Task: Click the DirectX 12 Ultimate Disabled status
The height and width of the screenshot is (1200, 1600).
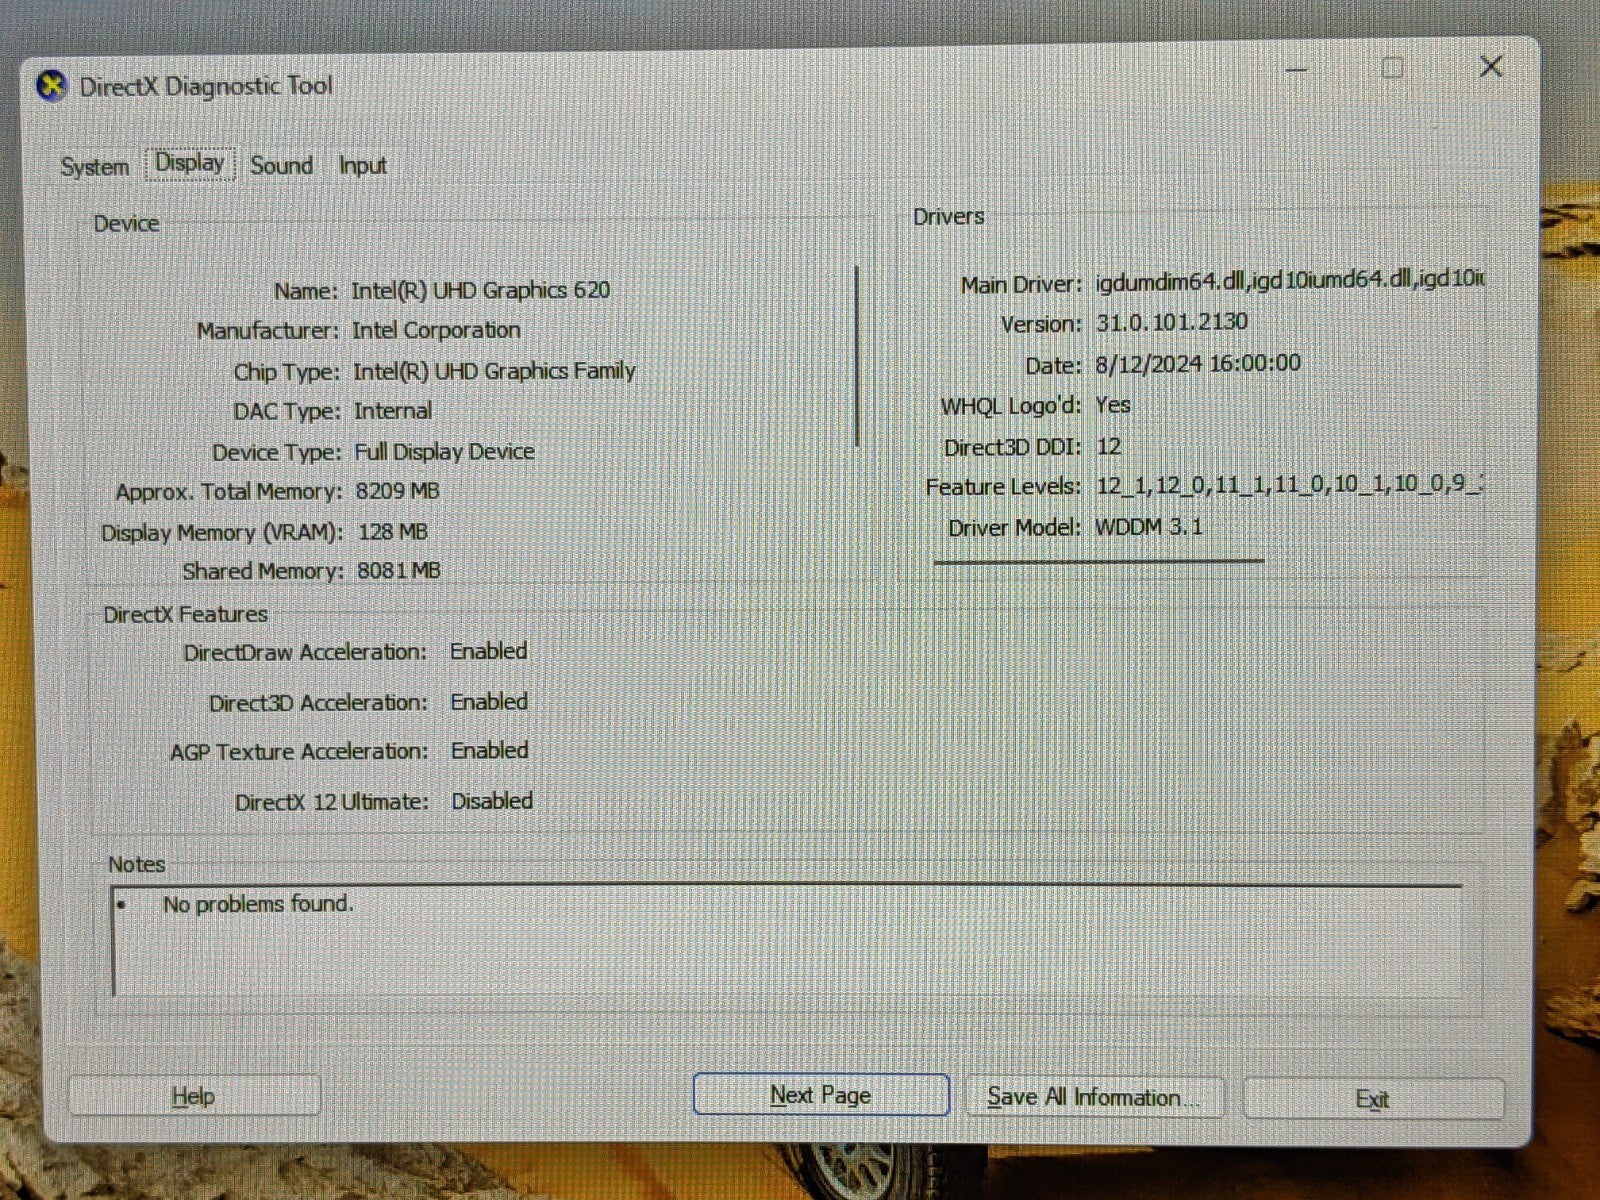Action: click(x=492, y=801)
